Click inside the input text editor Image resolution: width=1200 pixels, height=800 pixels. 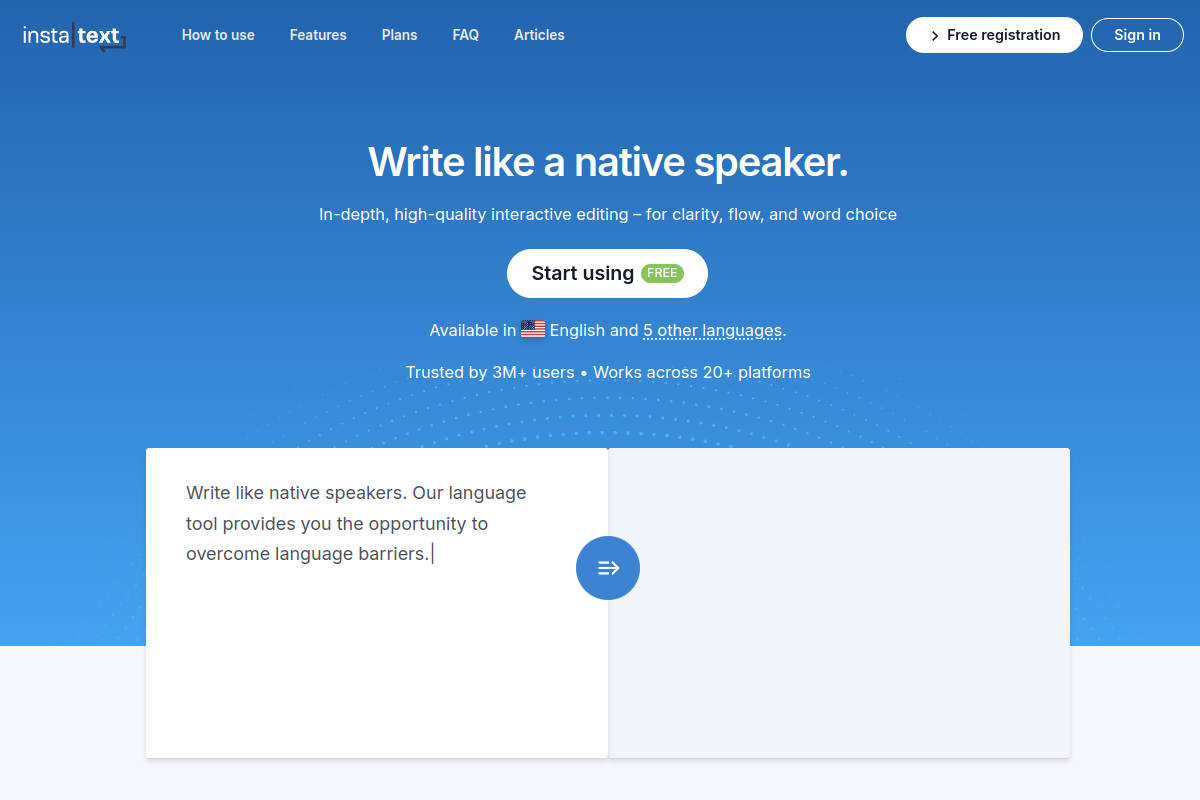coord(377,603)
